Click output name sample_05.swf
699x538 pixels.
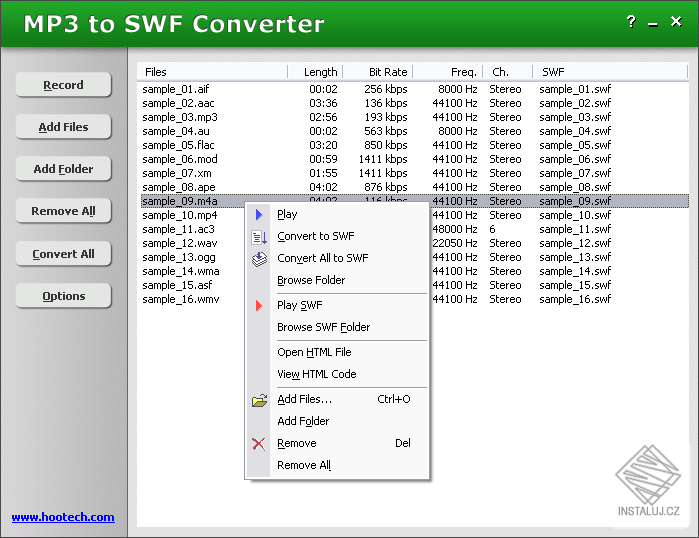(x=575, y=145)
